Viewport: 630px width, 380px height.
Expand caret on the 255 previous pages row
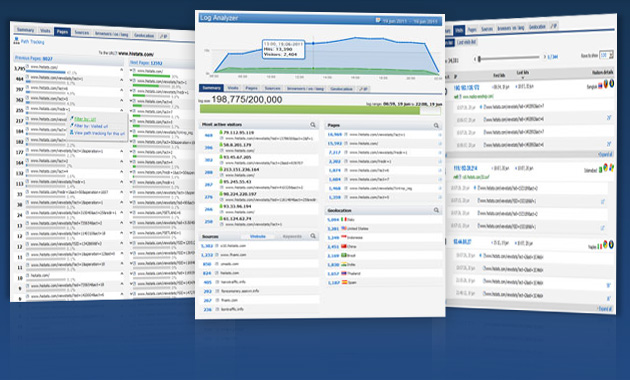pyautogui.click(x=121, y=110)
